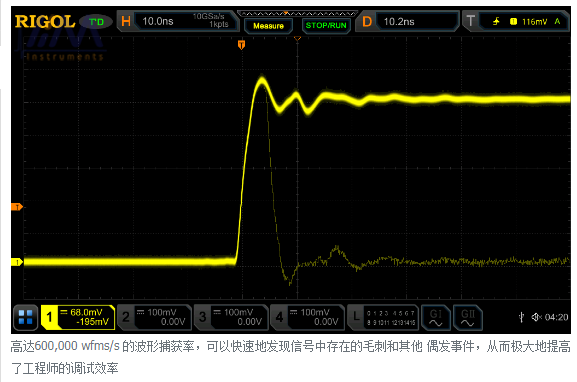577x382 pixels.
Task: Click the USB connection status icon
Action: coord(521,317)
